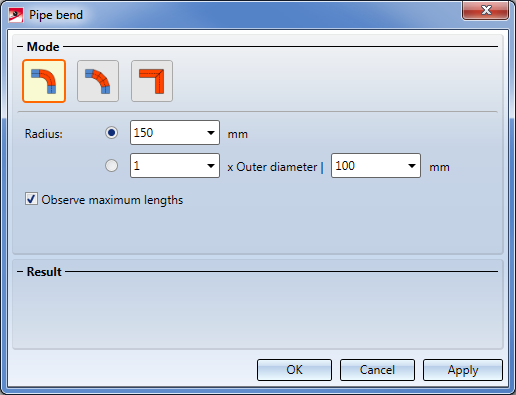Open the factor 1 dropdown arrow
Screen dimensions: 516x395
[211, 166]
